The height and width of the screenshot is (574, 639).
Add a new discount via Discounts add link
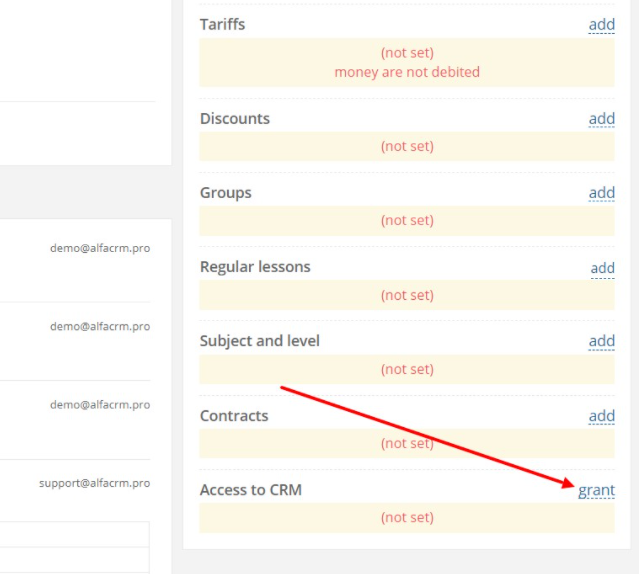[x=602, y=119]
